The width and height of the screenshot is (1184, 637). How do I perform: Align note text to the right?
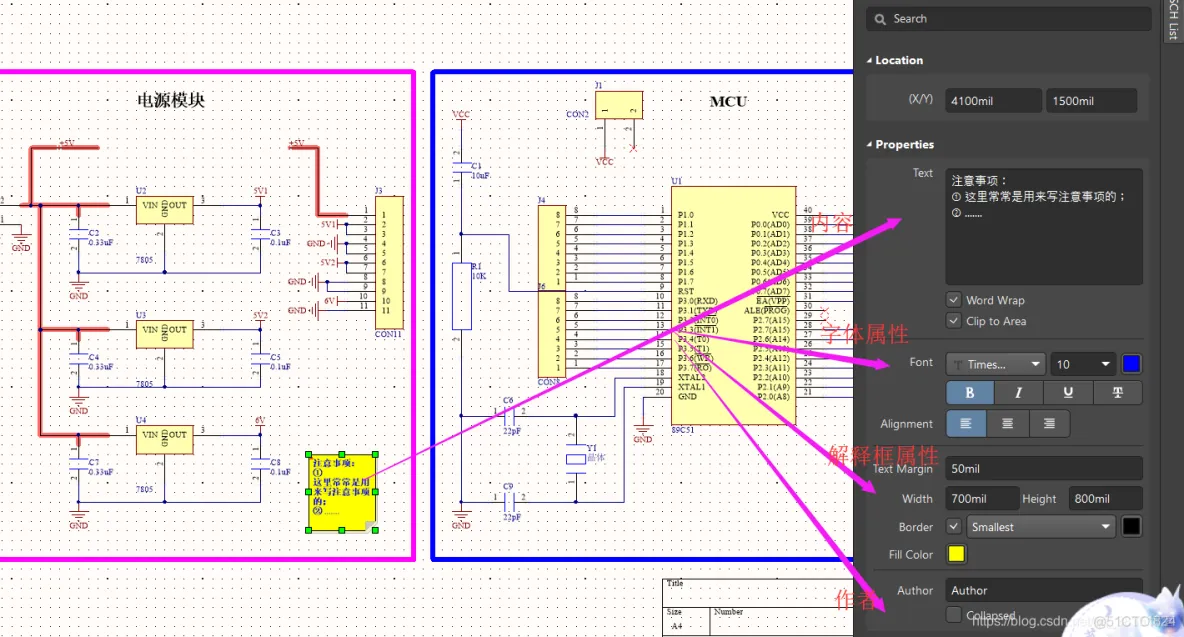(x=1049, y=424)
